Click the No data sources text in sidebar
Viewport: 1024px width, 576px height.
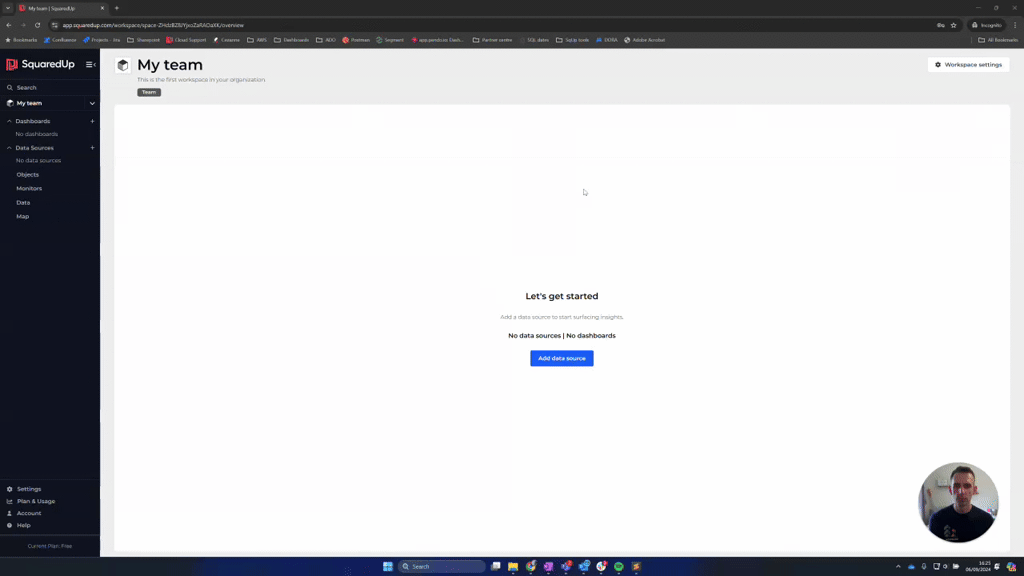coord(39,161)
